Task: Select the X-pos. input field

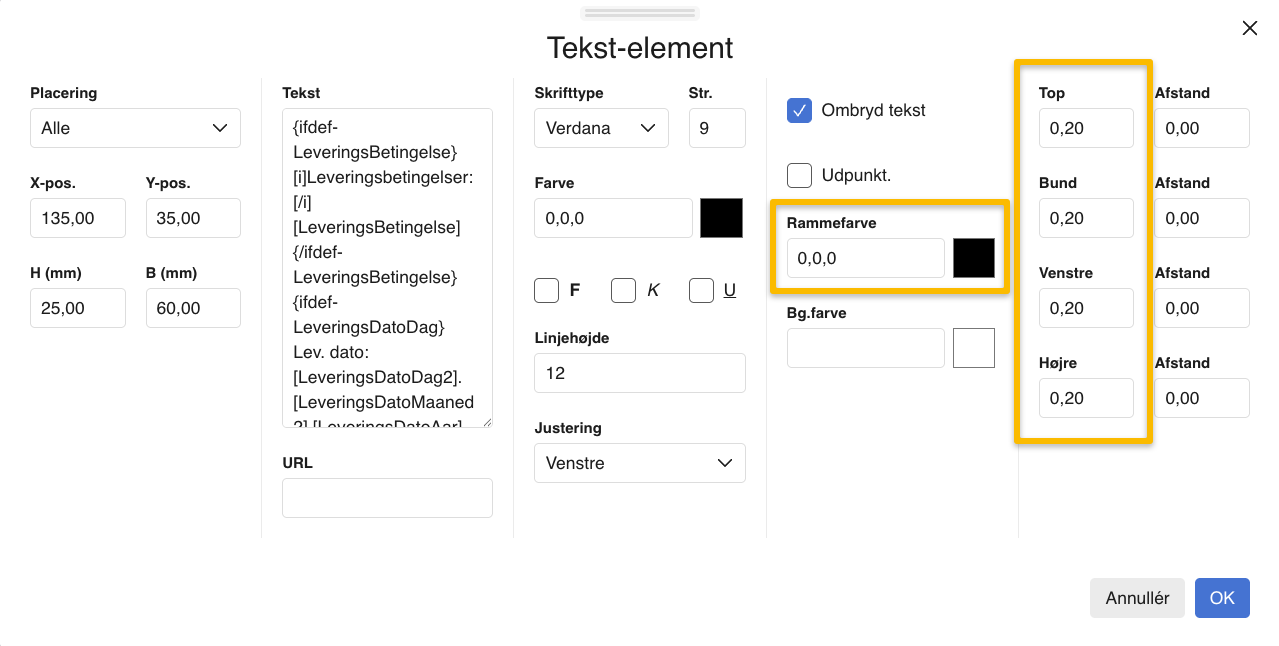Action: (x=78, y=218)
